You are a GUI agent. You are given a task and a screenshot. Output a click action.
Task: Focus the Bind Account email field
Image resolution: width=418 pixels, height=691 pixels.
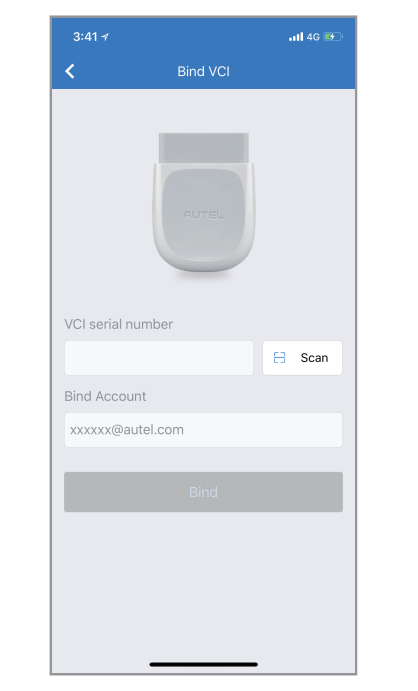click(203, 430)
